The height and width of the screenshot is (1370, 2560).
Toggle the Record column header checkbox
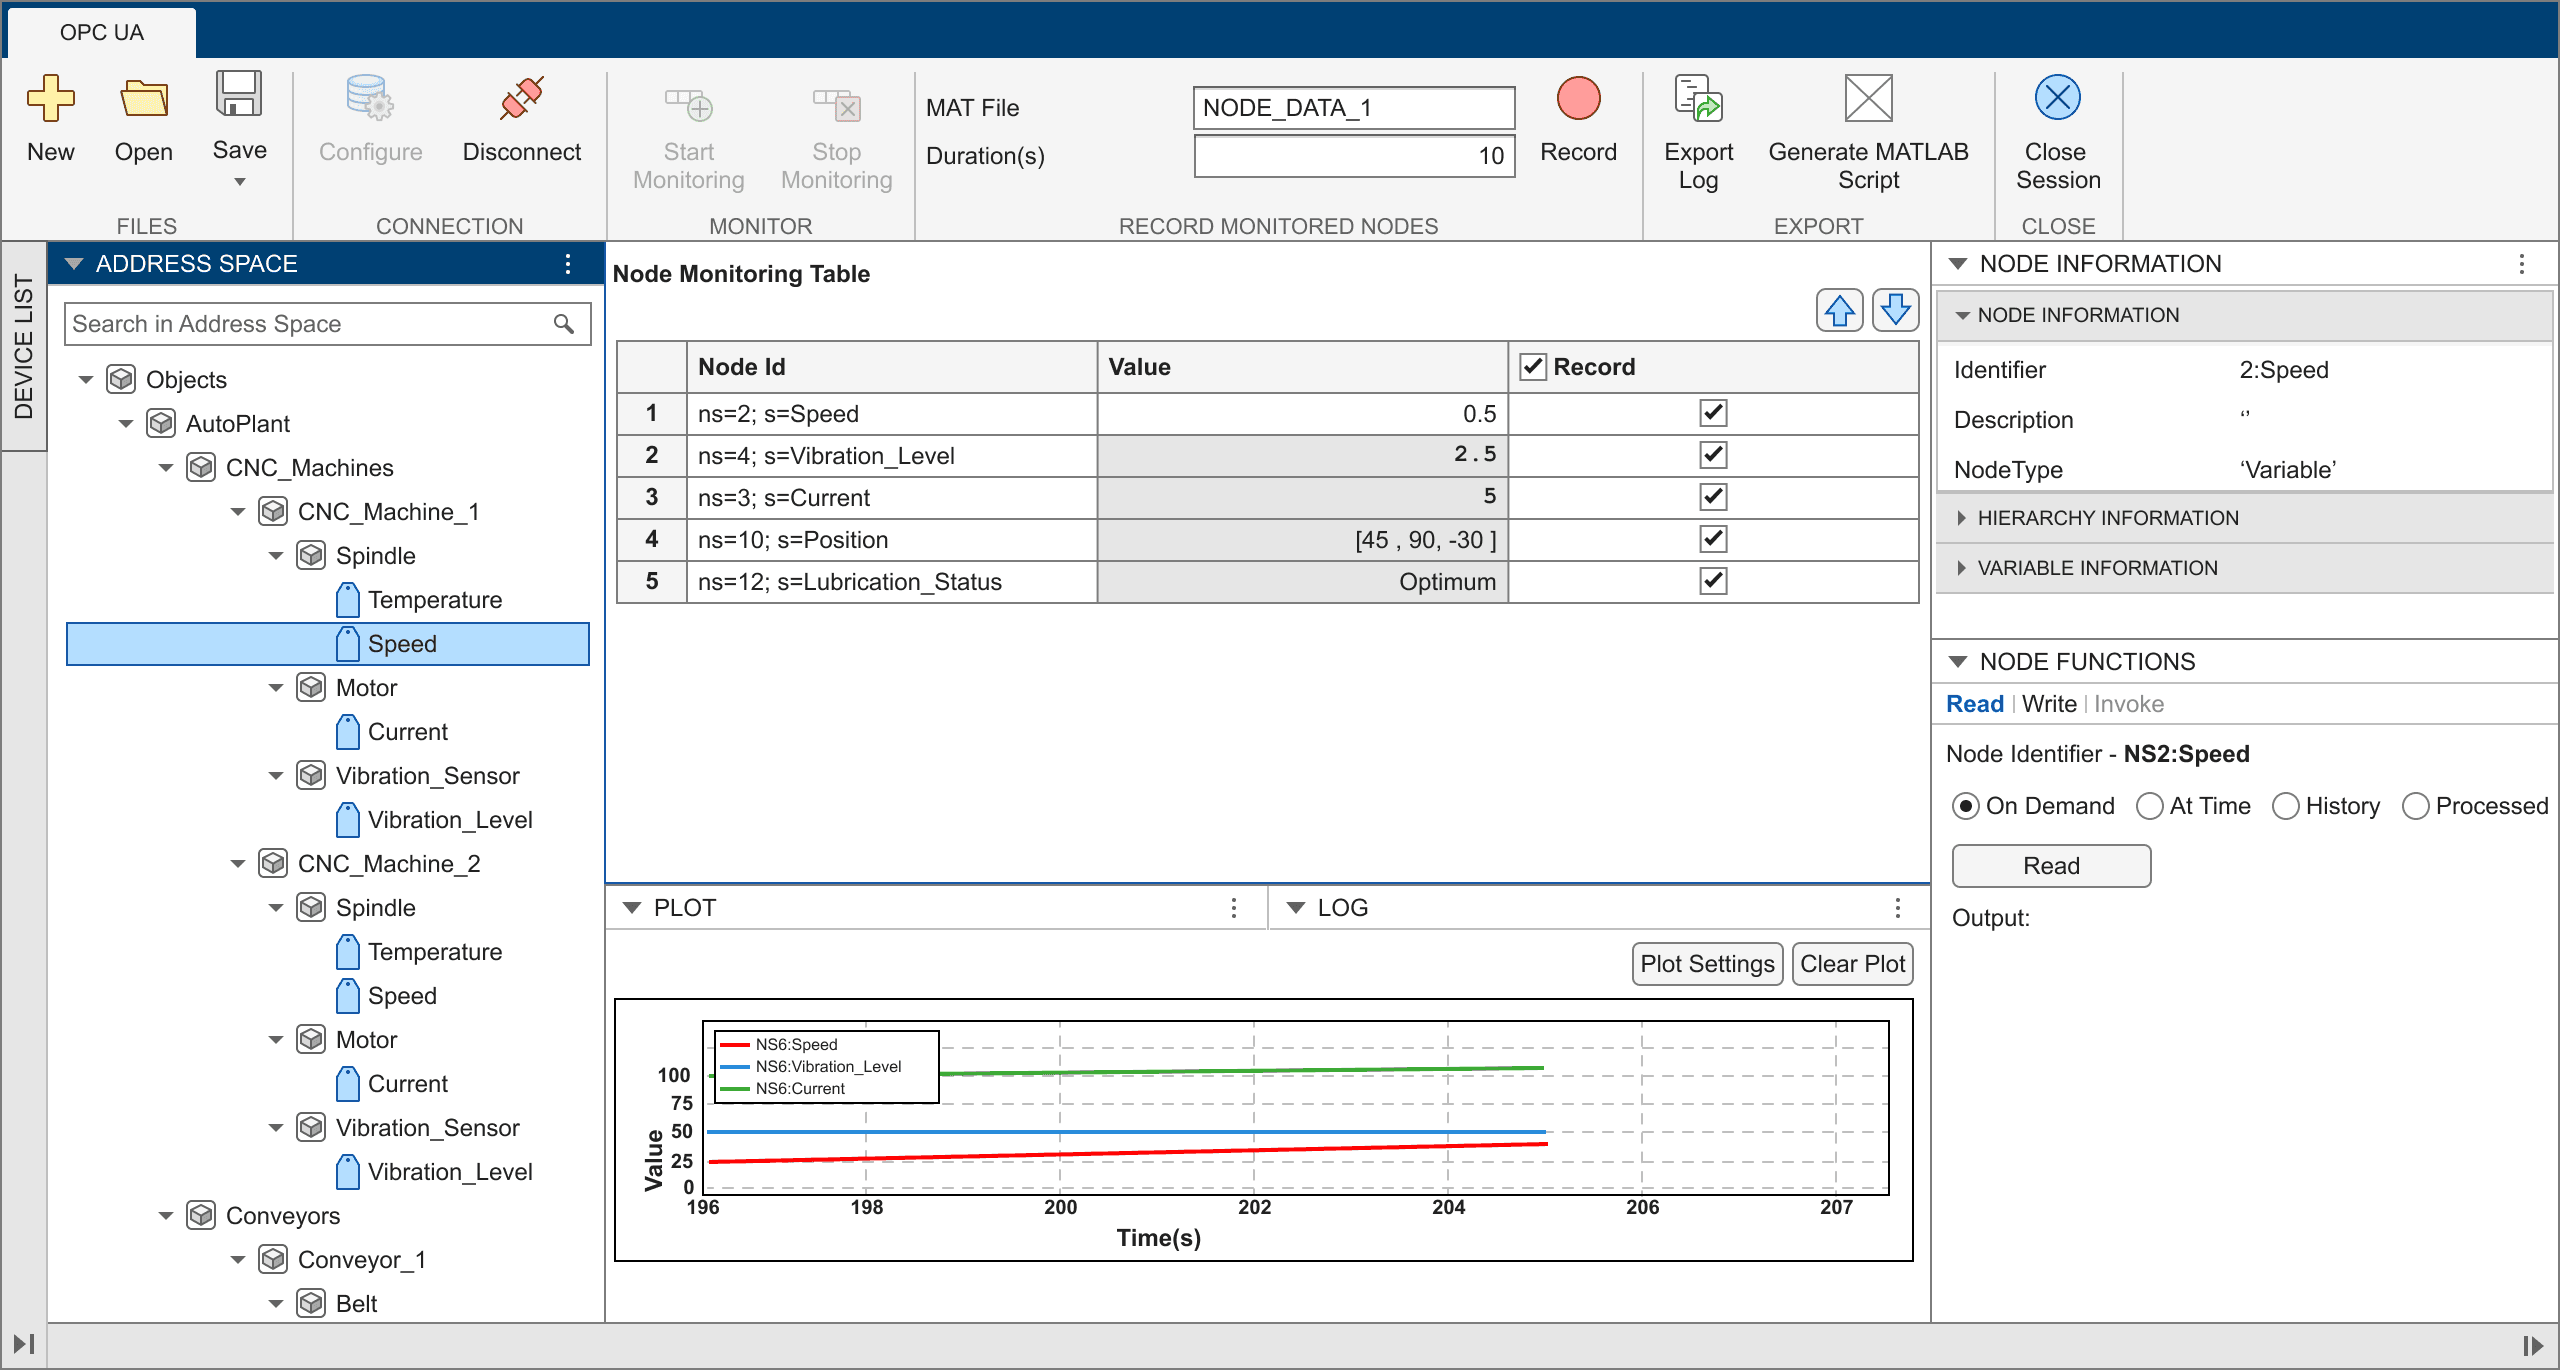(1533, 367)
